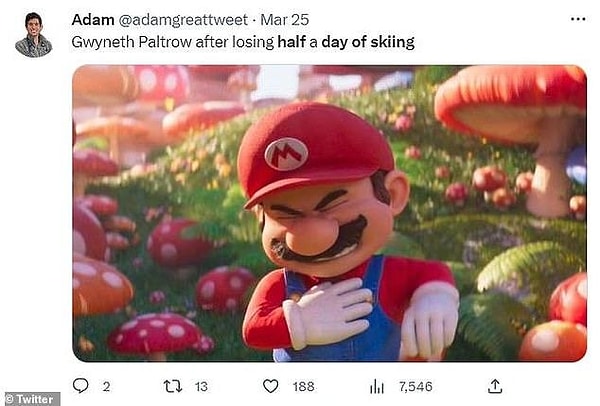Click the Twitter watermark label
Image resolution: width=600 pixels, height=406 pixels.
(31, 398)
